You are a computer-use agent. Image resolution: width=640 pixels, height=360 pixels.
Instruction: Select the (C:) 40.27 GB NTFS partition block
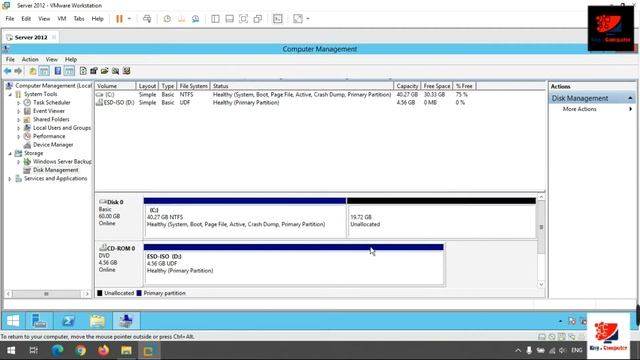[x=245, y=218]
